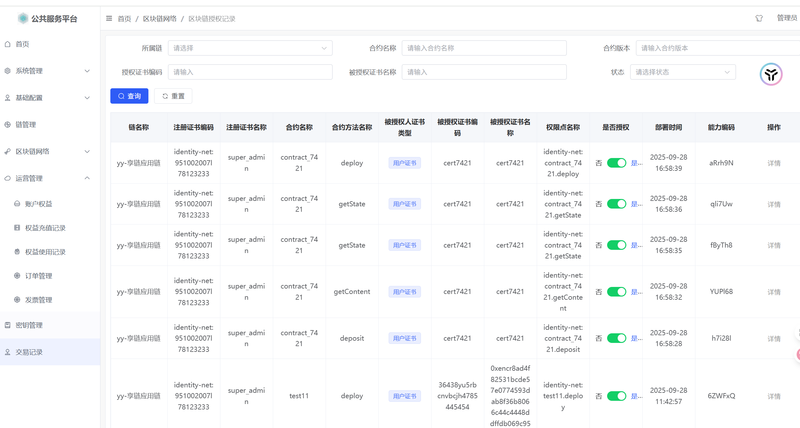Open 订单管理 in the sidebar
The image size is (800, 428).
tap(38, 276)
